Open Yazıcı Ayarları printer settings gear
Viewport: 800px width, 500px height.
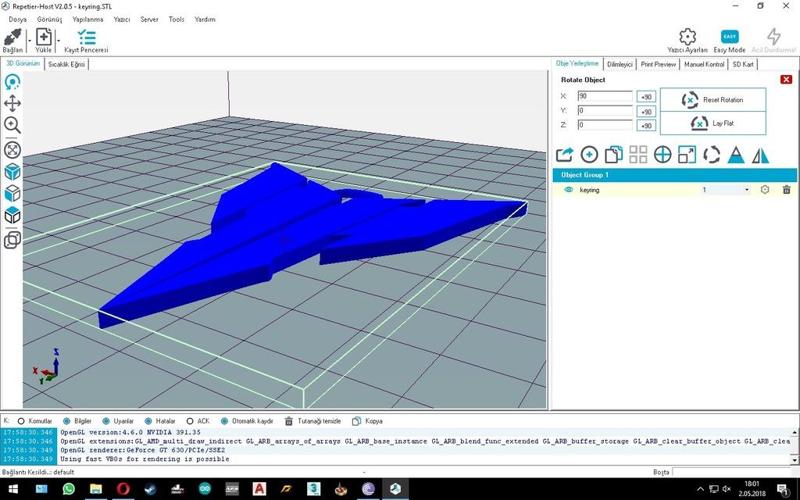(x=687, y=37)
